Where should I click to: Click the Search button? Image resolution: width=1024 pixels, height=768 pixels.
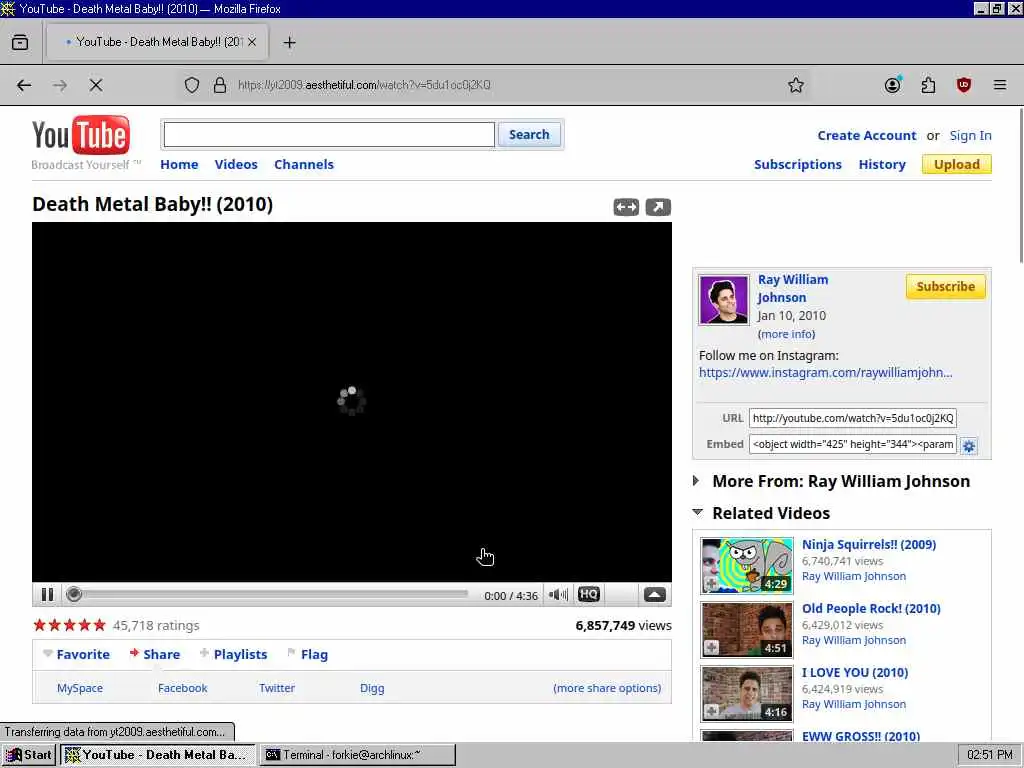pos(529,135)
